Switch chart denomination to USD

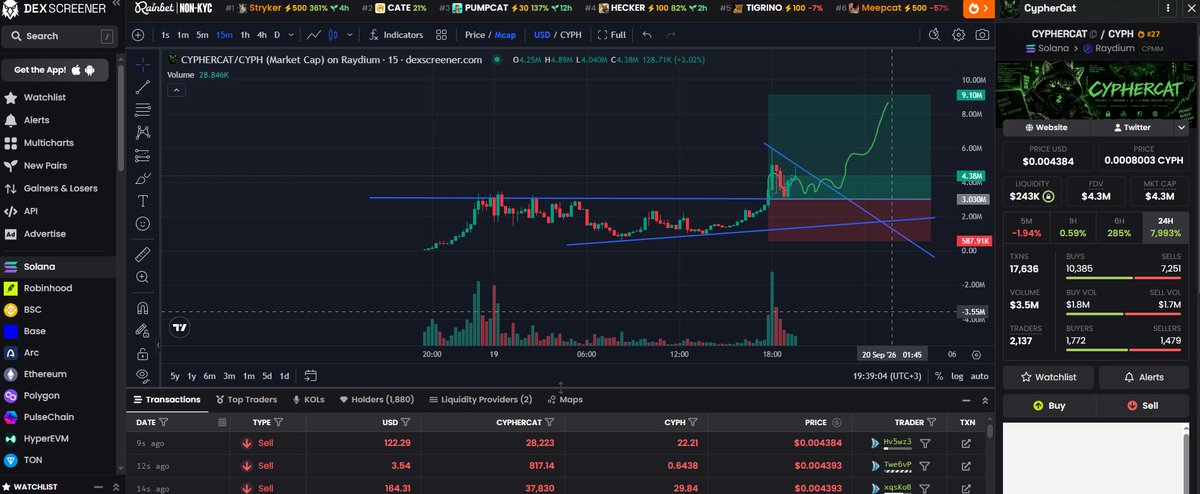tap(543, 35)
